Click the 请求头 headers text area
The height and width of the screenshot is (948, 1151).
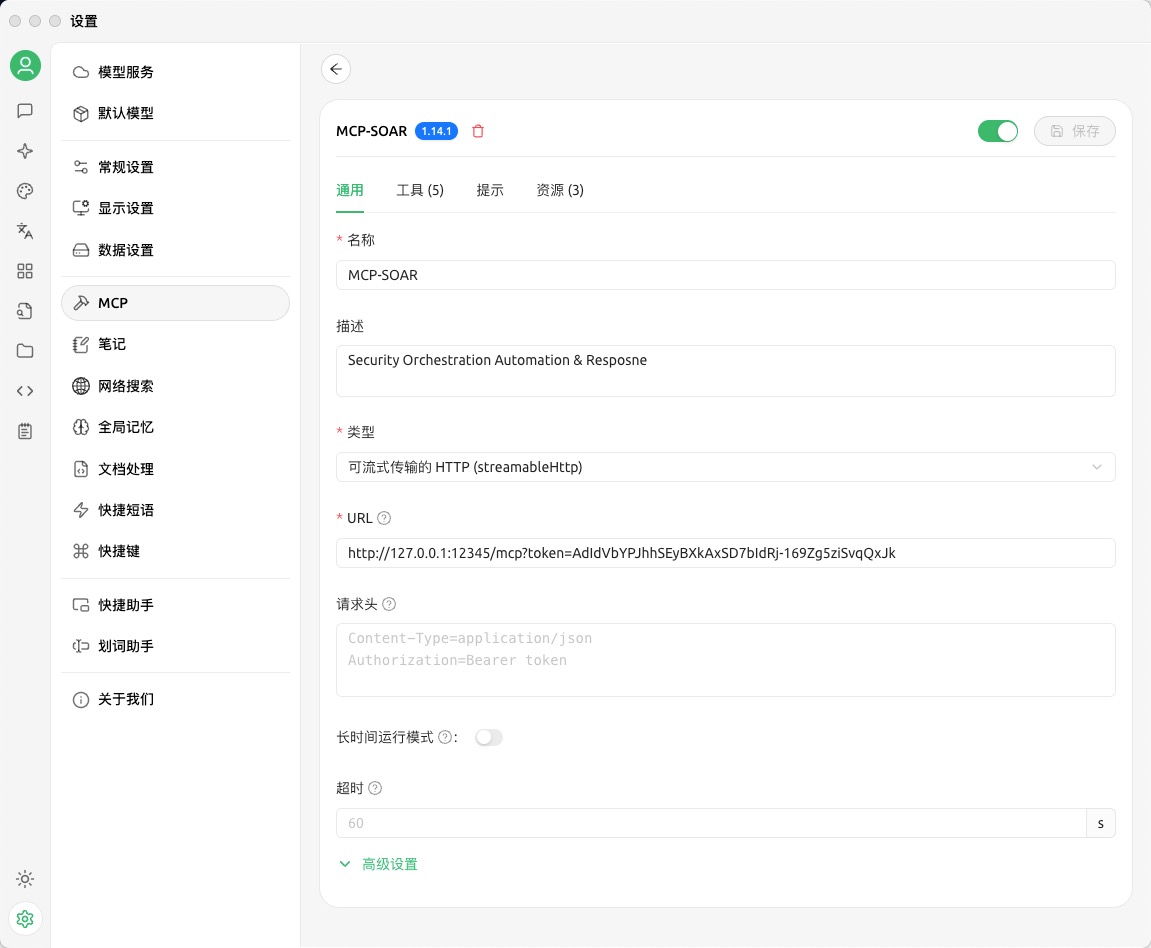pos(725,660)
